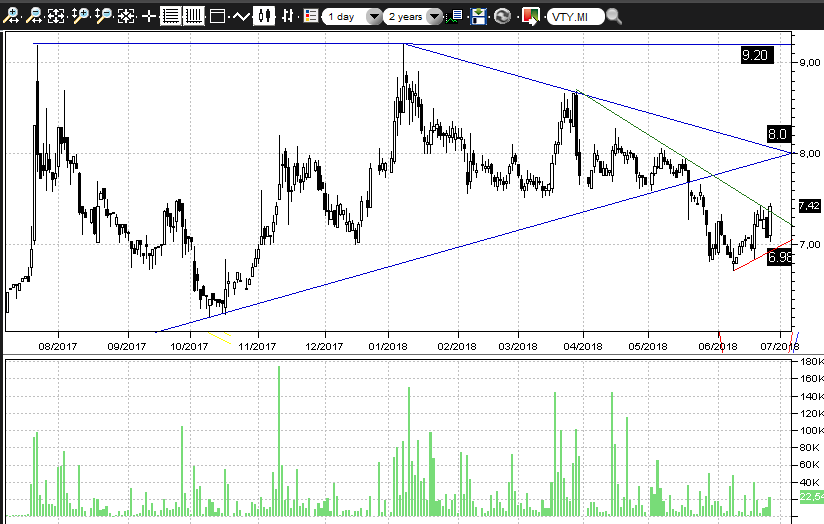
Task: Click the 01/2018 date axis label
Action: (x=388, y=346)
